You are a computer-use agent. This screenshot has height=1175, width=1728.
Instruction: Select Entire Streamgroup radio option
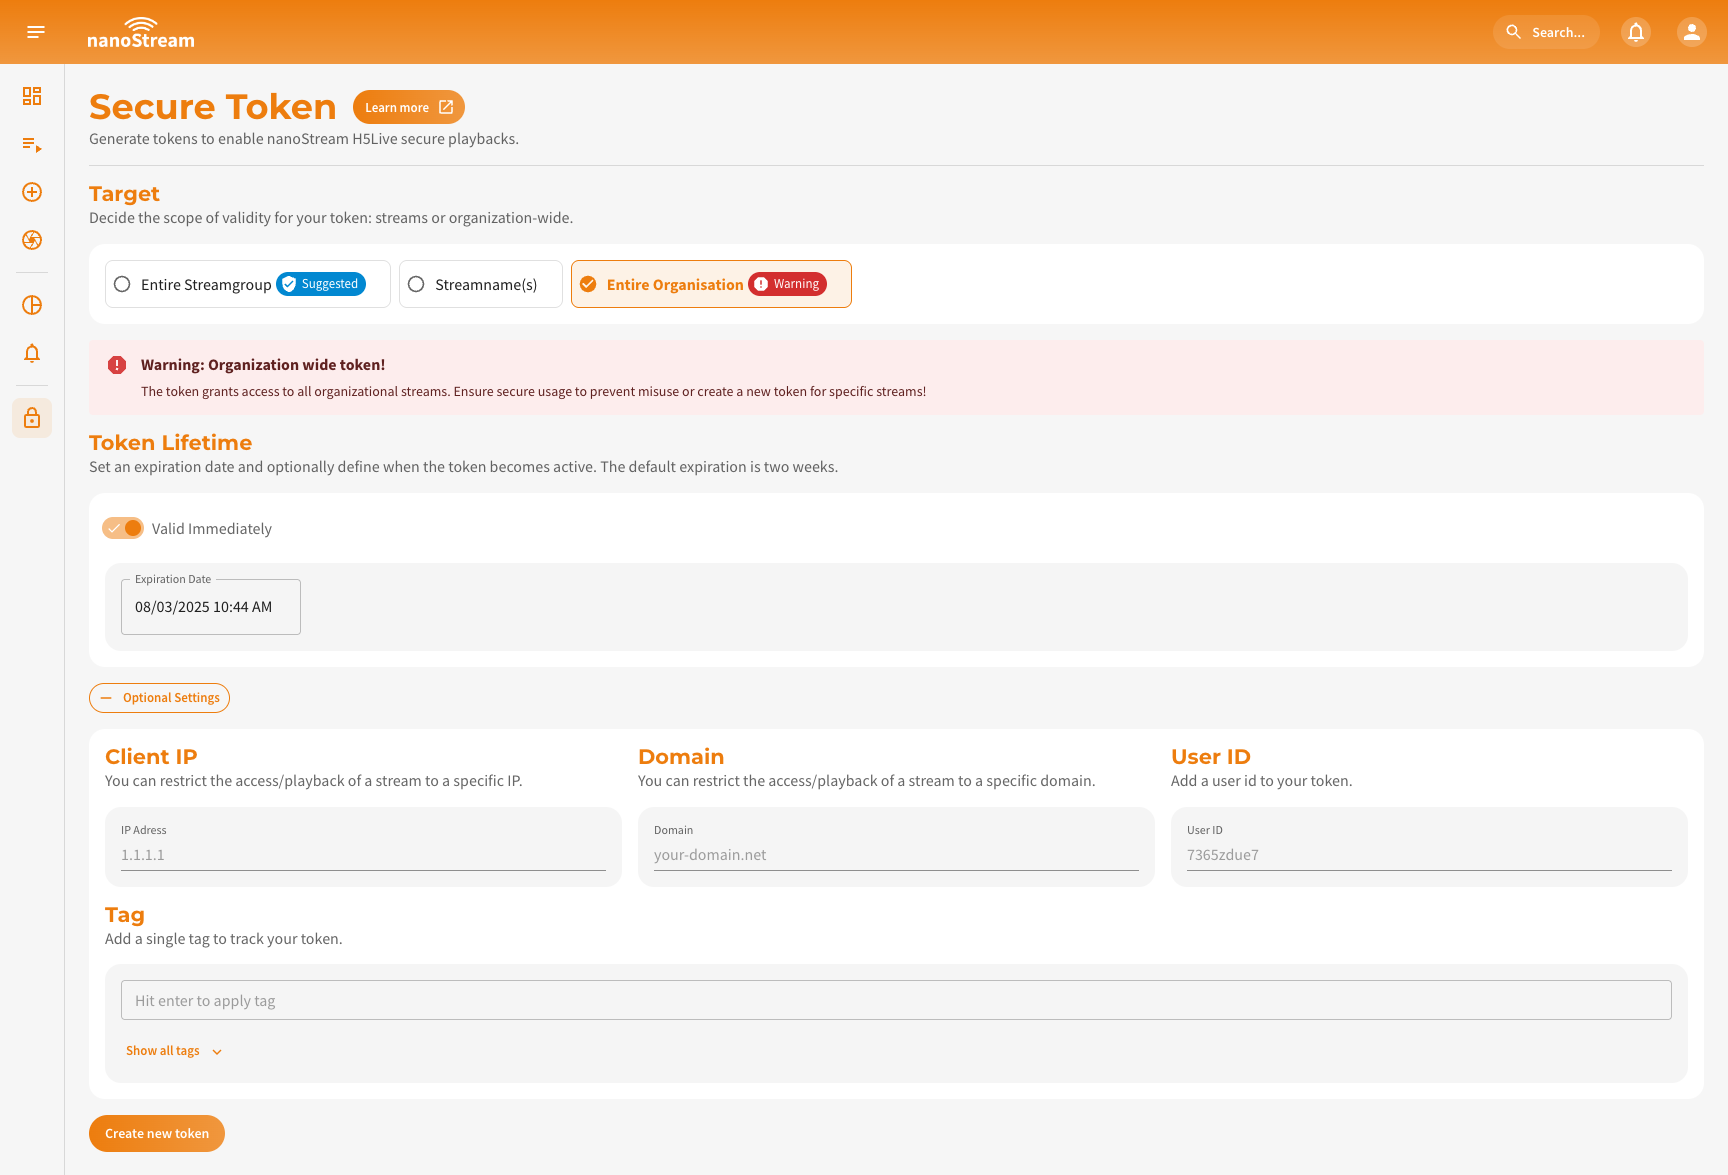[248, 284]
